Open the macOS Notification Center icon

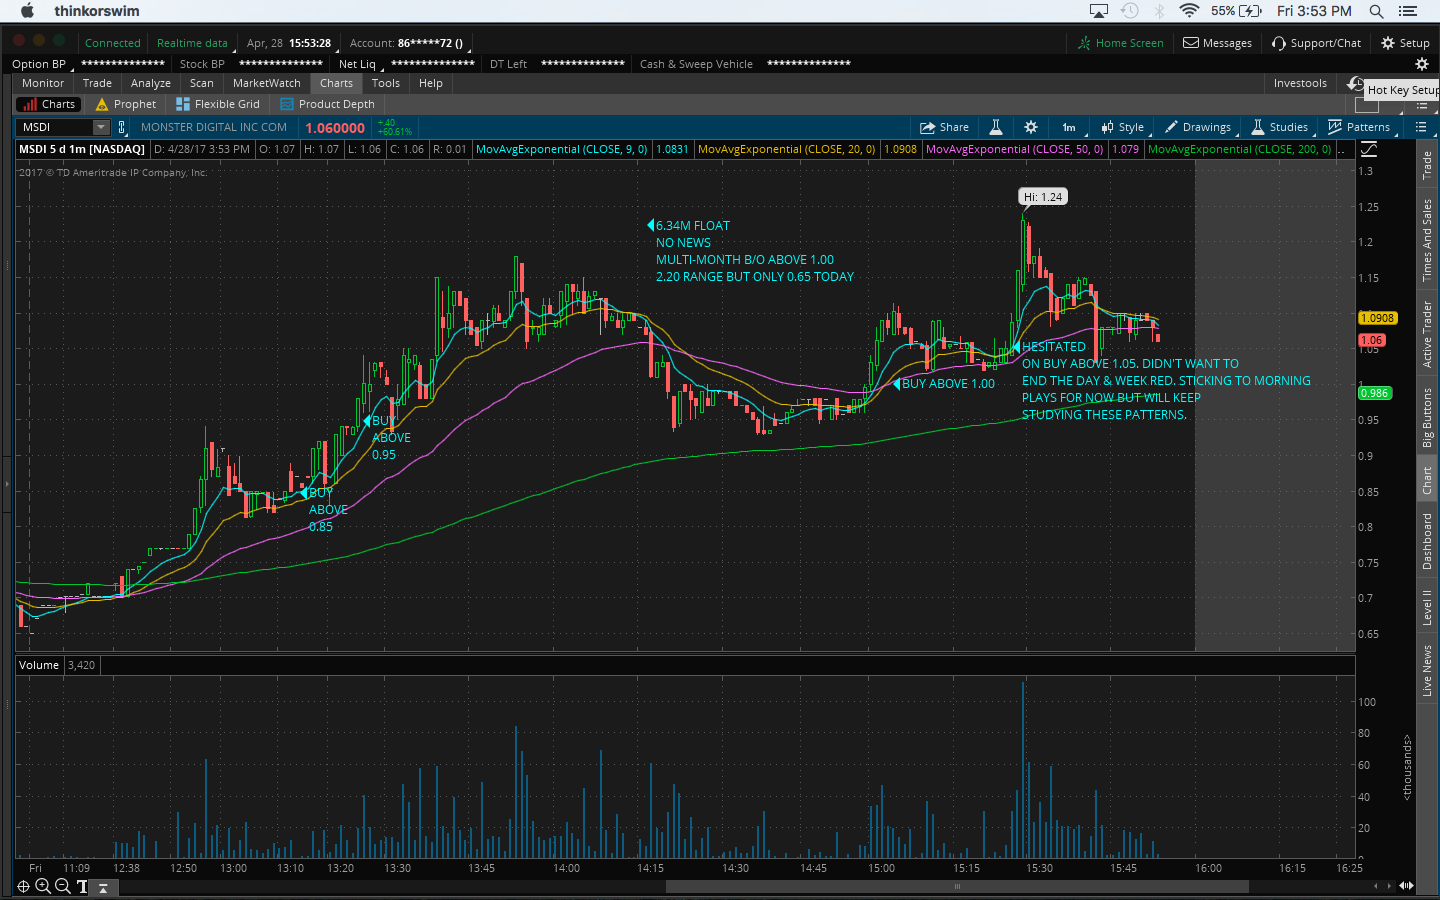click(x=1408, y=11)
